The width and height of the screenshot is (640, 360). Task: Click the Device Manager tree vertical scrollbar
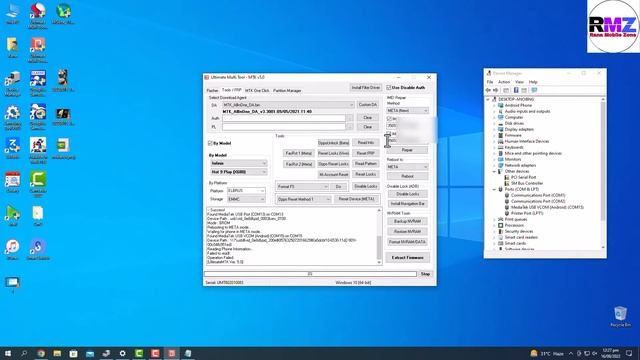pos(603,173)
